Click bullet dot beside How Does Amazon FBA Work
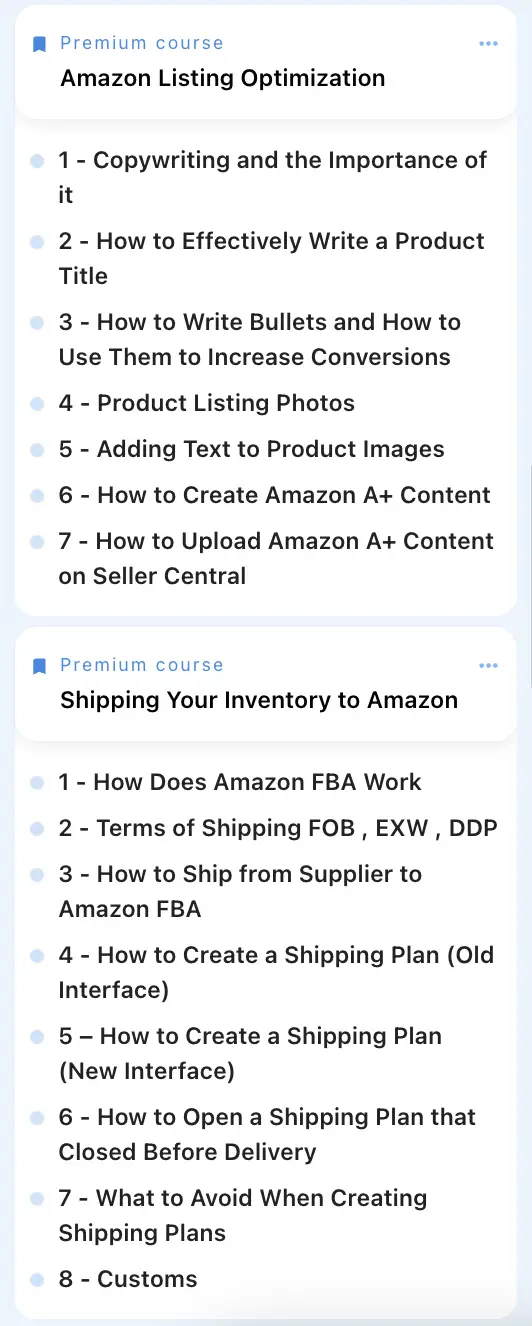The width and height of the screenshot is (532, 1326). pos(37,783)
